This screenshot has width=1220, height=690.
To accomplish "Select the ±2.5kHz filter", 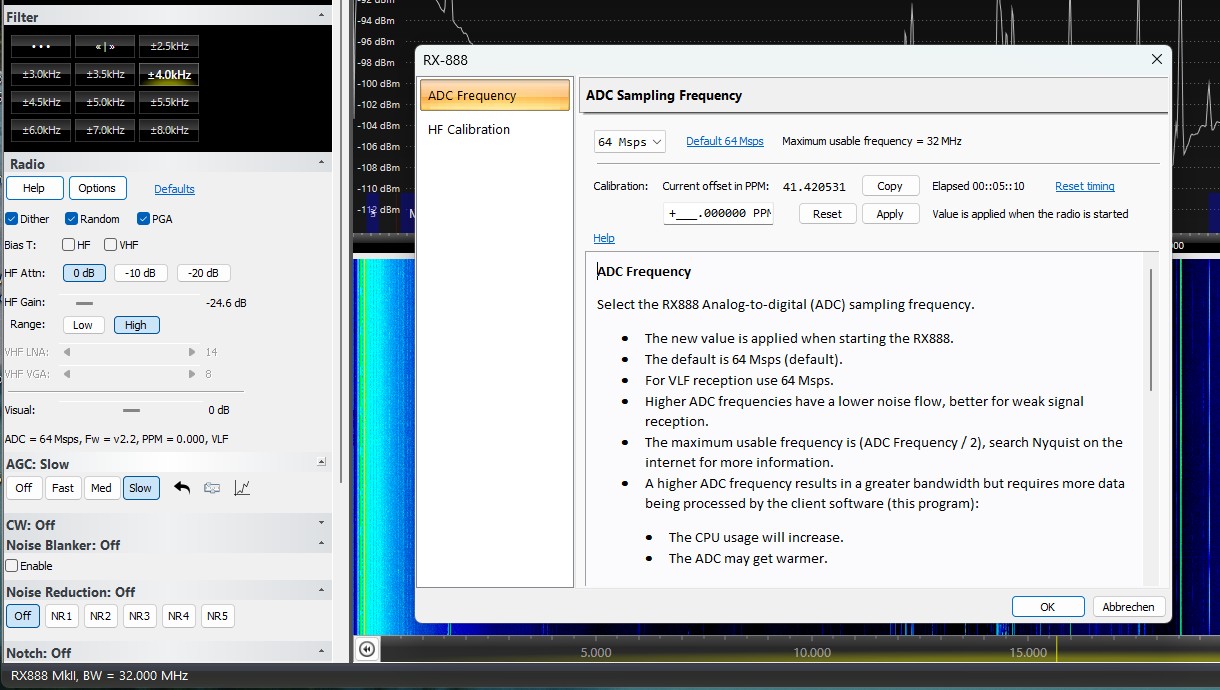I will tap(168, 46).
